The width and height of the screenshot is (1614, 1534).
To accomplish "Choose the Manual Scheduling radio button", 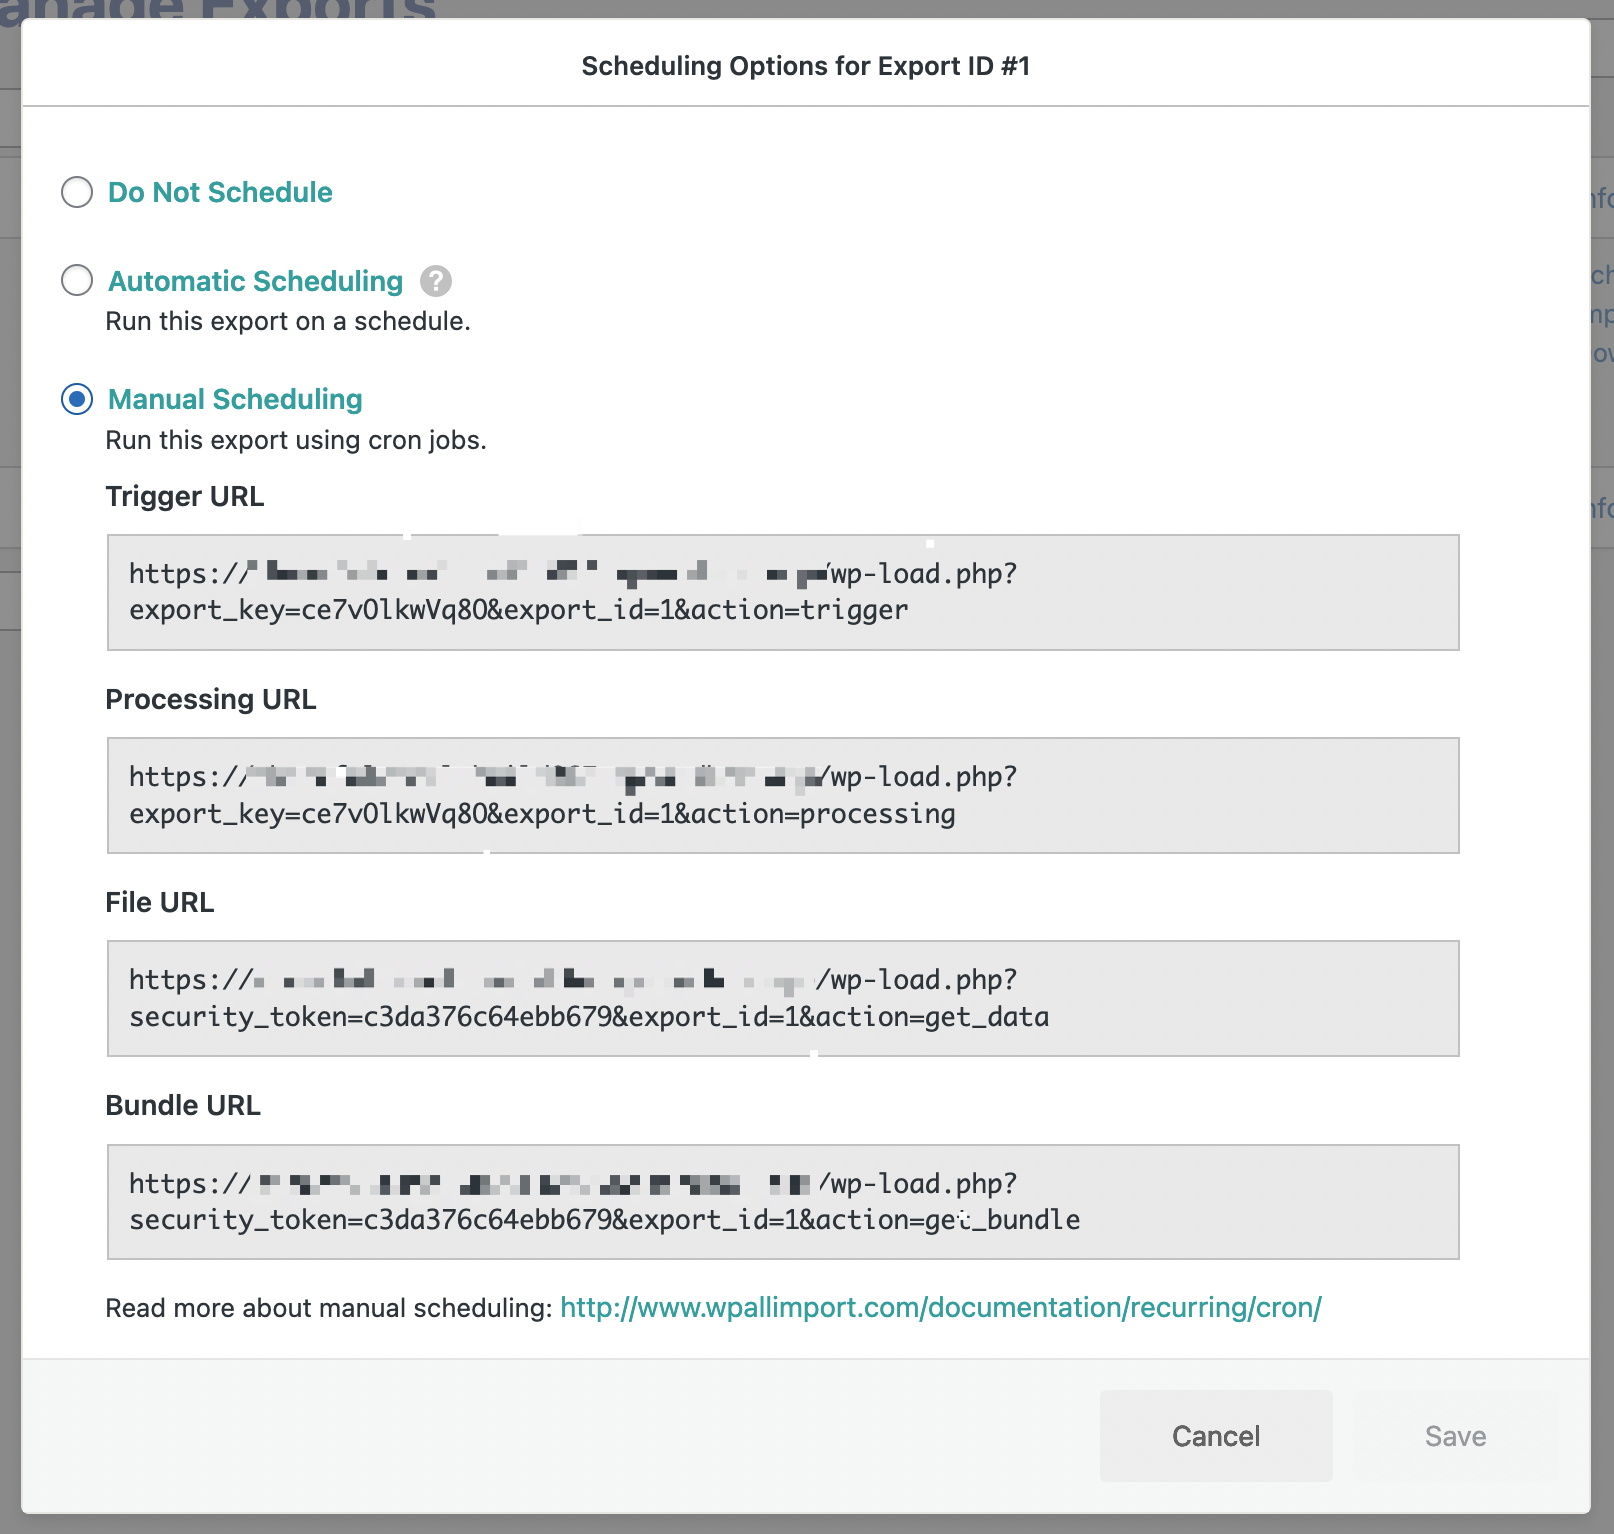I will tap(77, 399).
